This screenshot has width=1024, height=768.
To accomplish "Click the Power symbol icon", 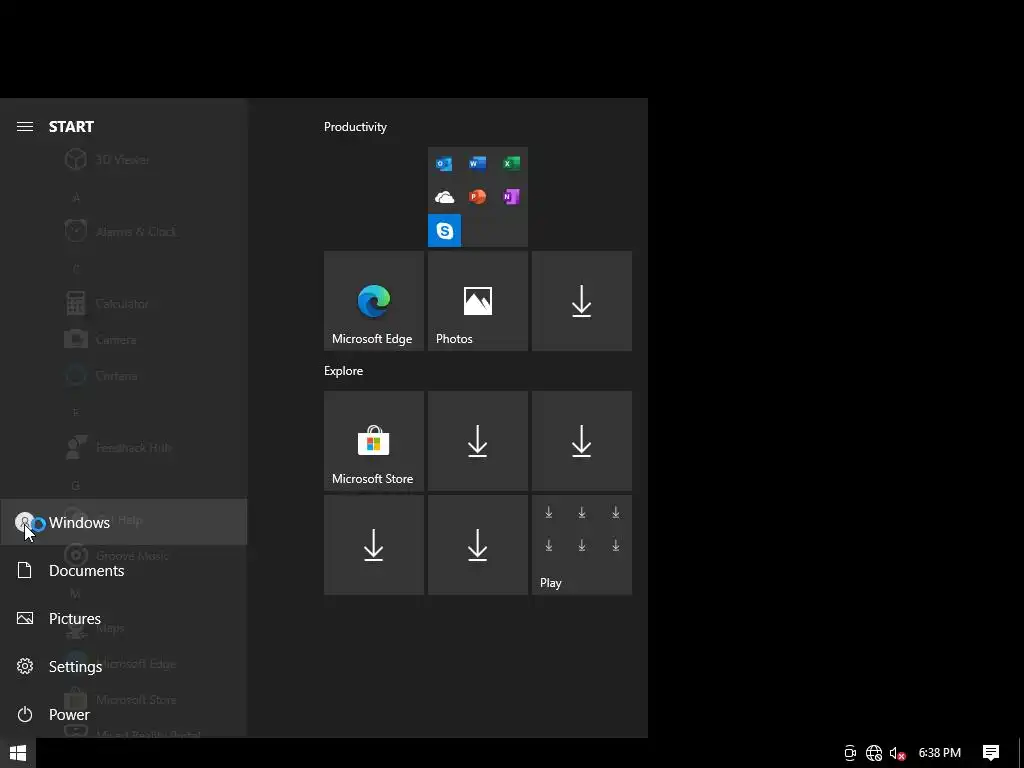I will point(25,714).
